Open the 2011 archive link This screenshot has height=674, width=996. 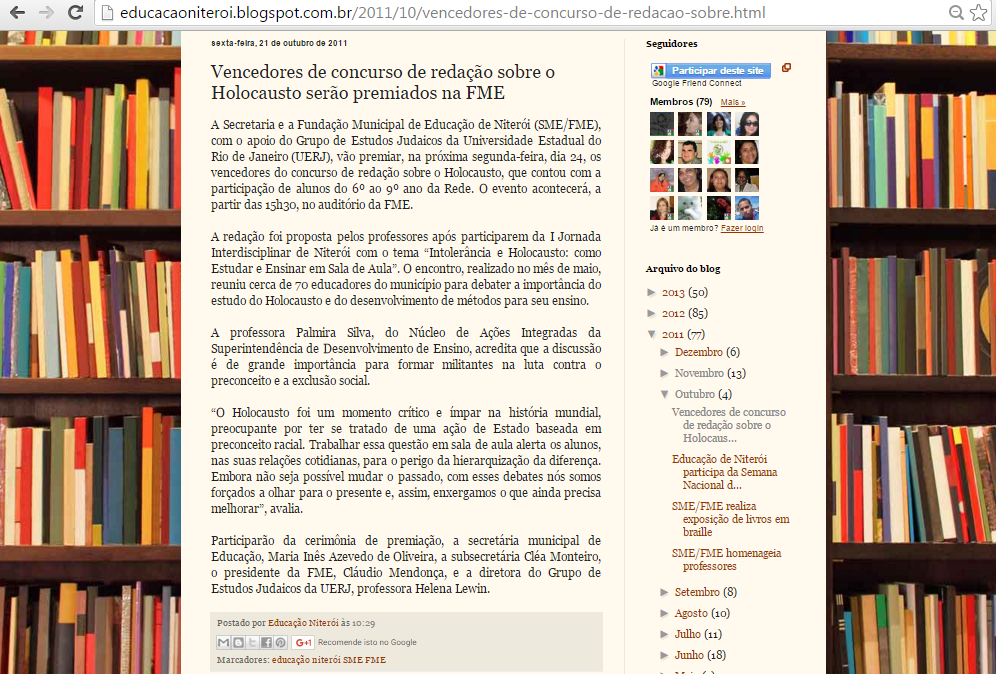[x=673, y=335]
